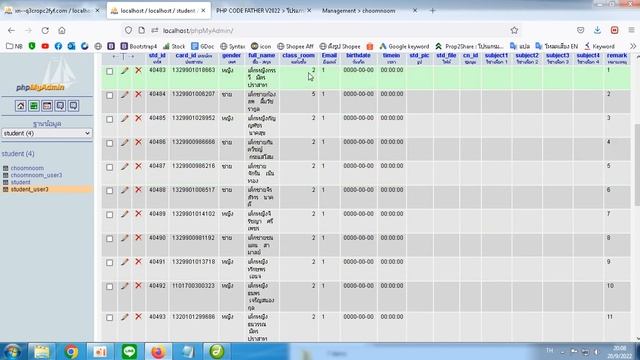Open student table in sidebar
This screenshot has height=360, width=640.
pos(20,182)
